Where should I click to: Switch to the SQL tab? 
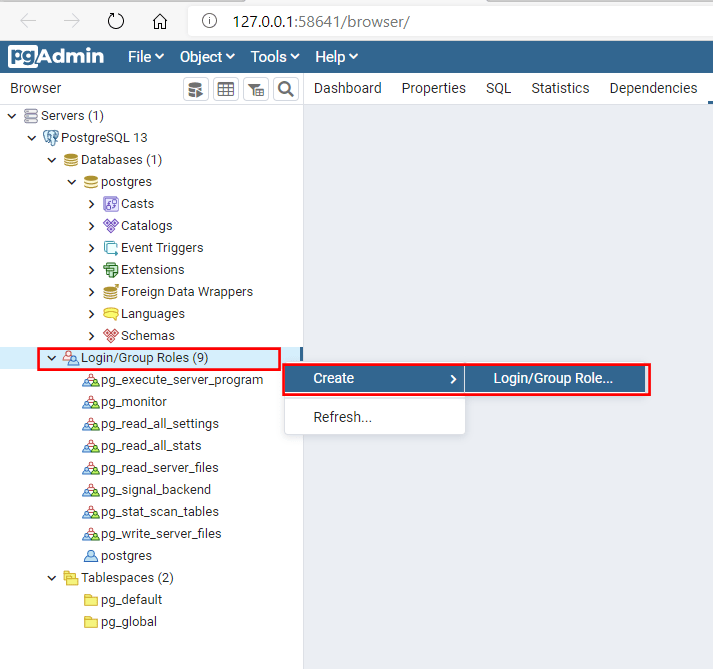coord(498,88)
